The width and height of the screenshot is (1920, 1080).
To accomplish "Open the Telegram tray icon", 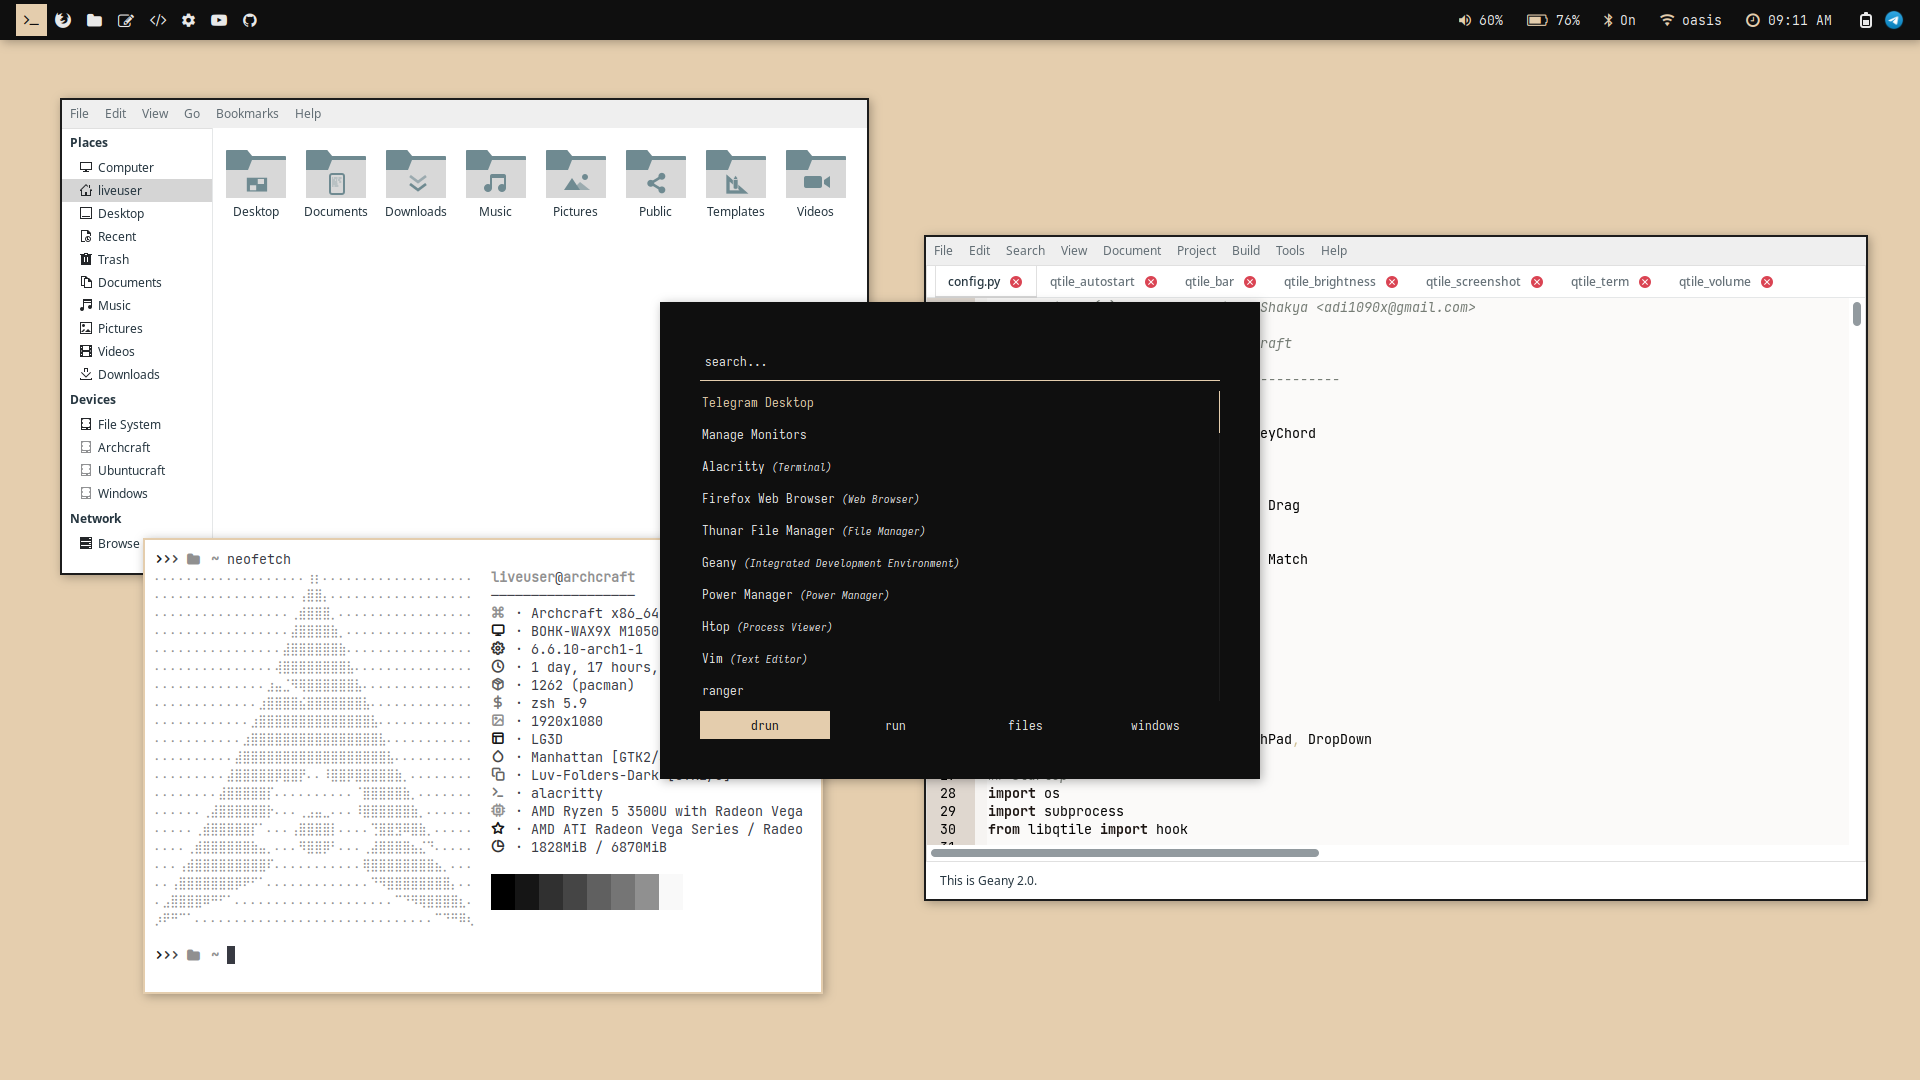I will point(1894,20).
